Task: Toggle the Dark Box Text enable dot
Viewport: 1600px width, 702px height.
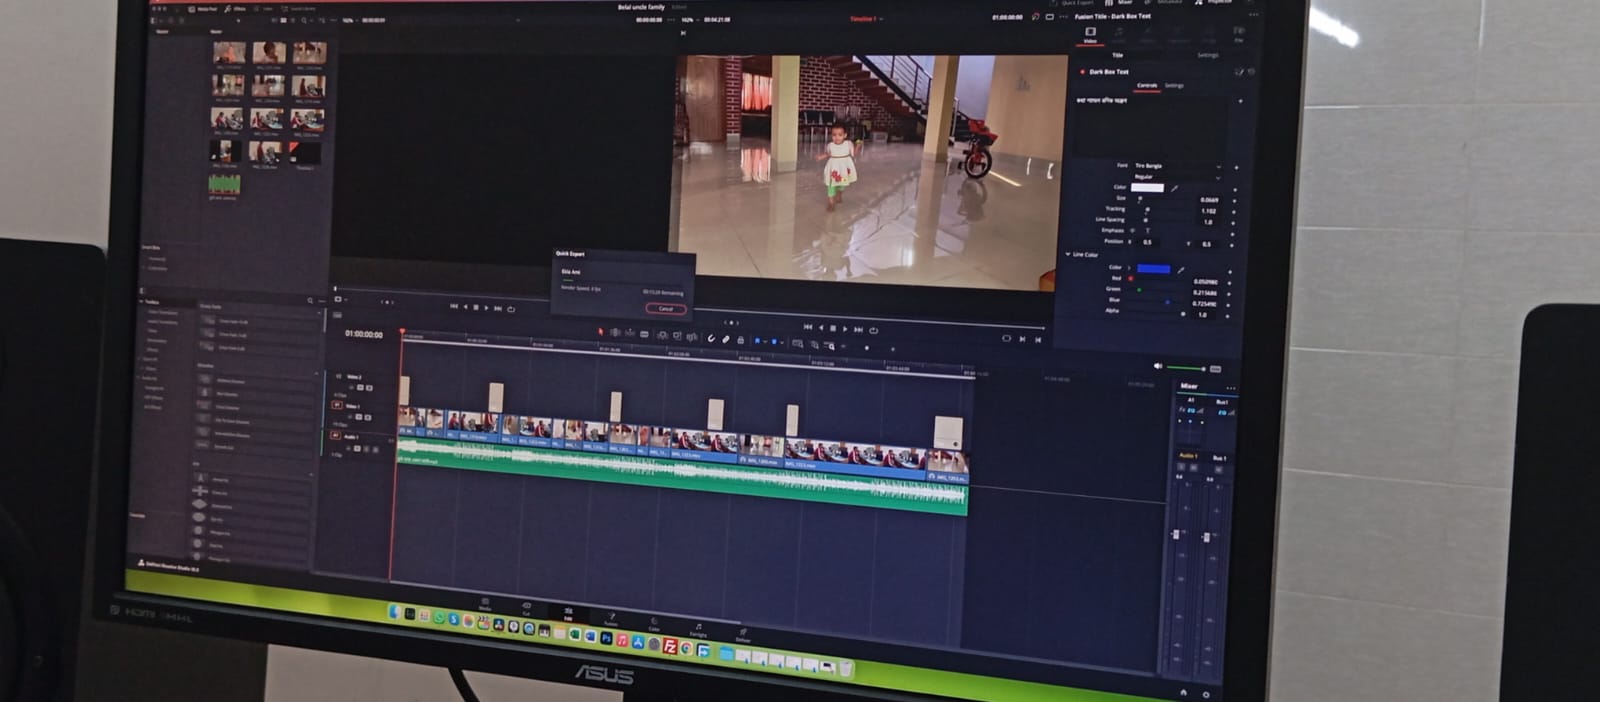Action: (x=1082, y=72)
